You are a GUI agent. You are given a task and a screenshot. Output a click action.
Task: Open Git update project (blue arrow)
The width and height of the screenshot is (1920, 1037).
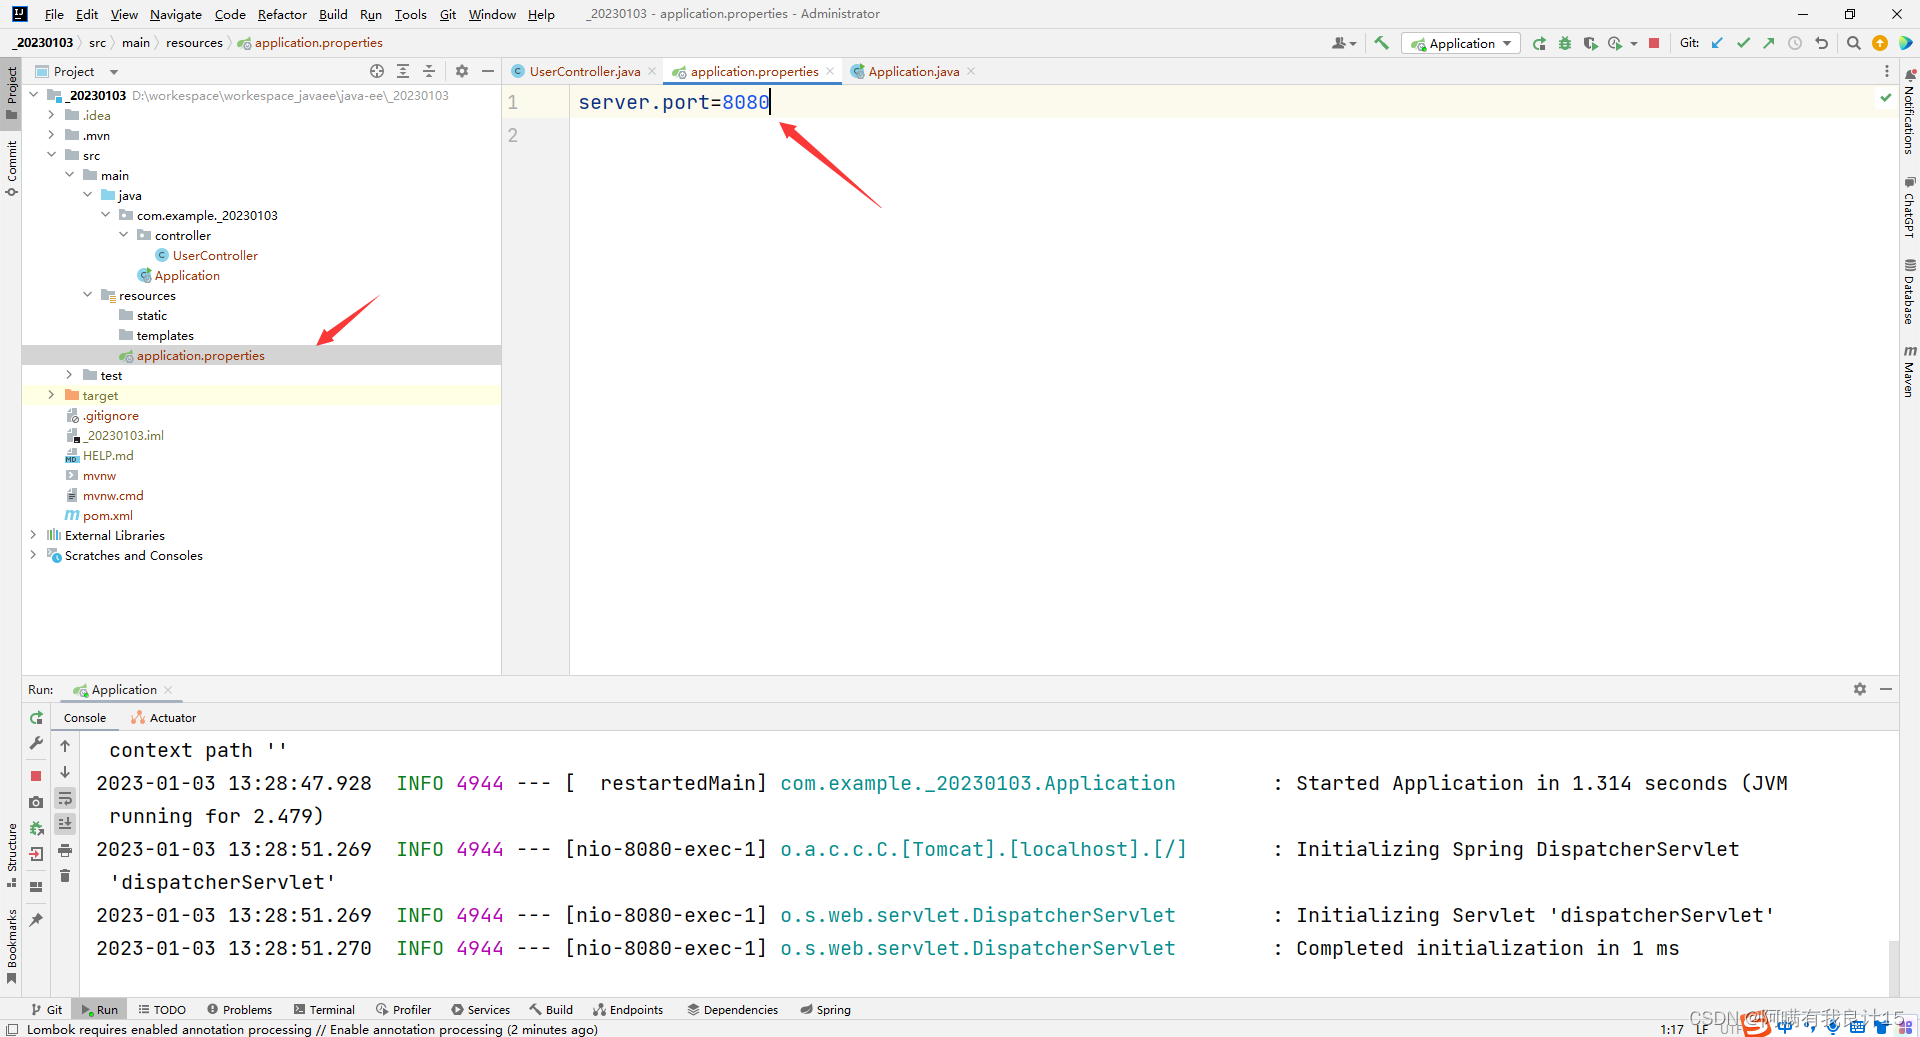click(x=1719, y=43)
